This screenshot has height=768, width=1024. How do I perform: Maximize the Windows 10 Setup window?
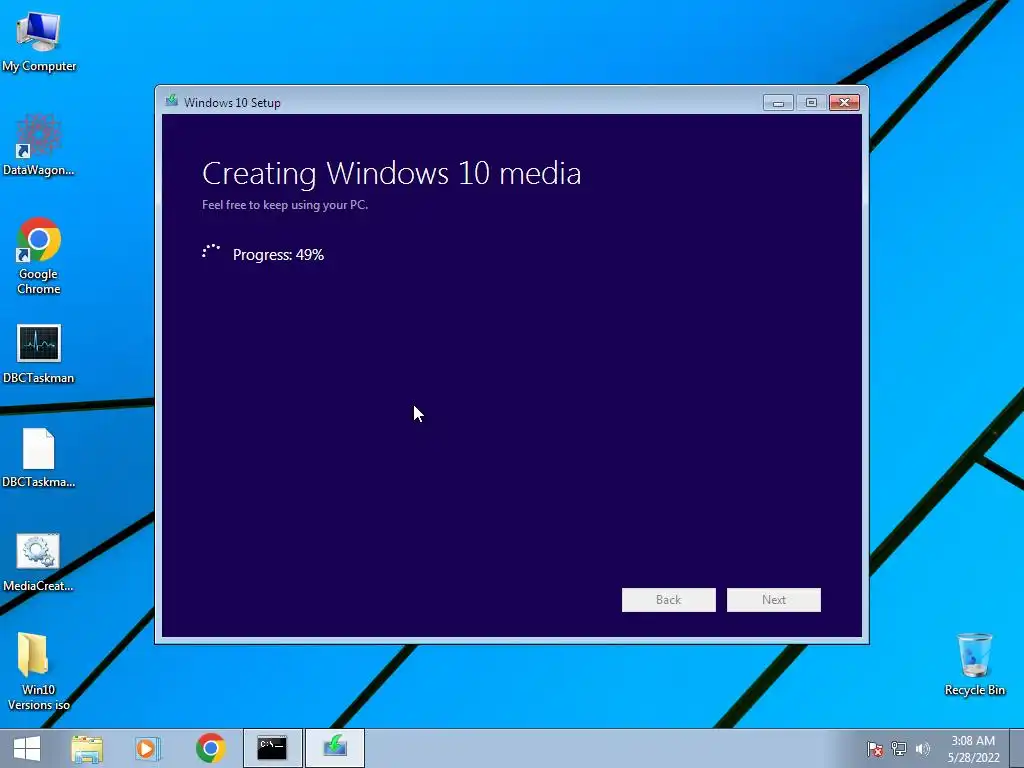811,103
